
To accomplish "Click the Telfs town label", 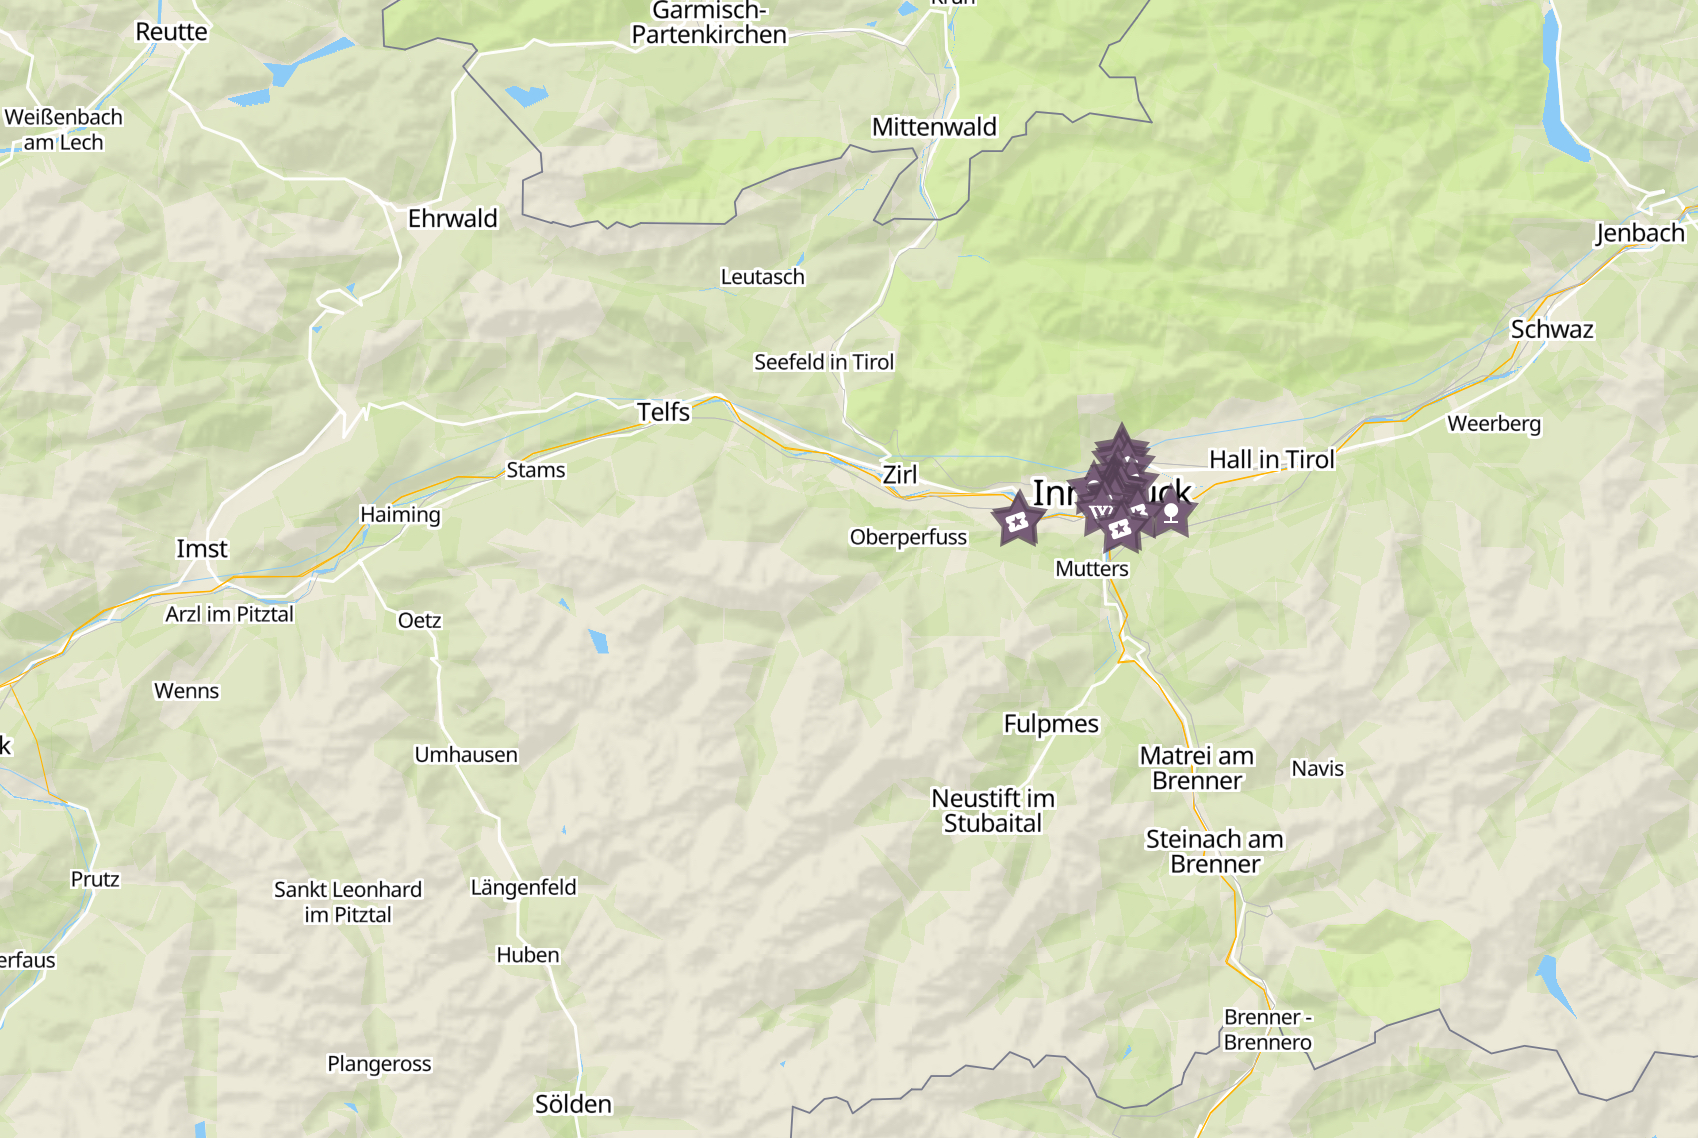I will tap(663, 412).
